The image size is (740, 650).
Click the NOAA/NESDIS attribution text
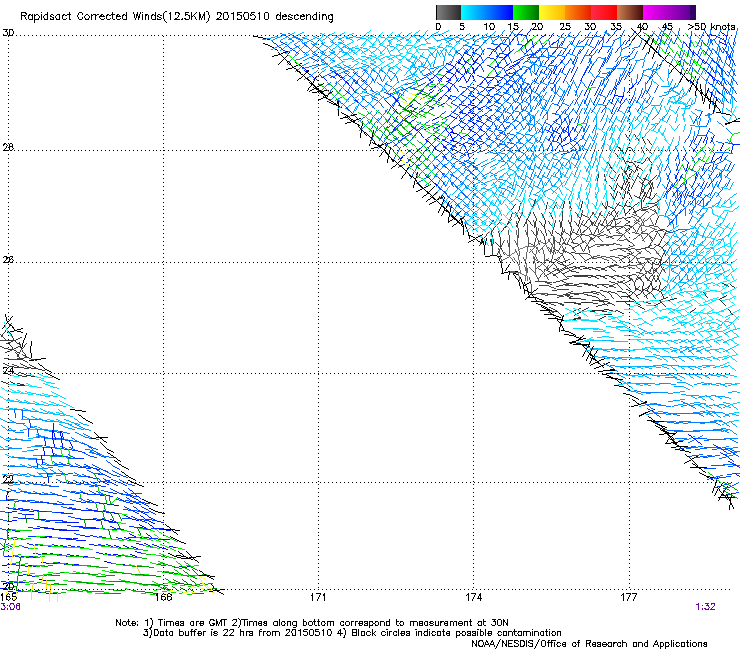(x=589, y=644)
